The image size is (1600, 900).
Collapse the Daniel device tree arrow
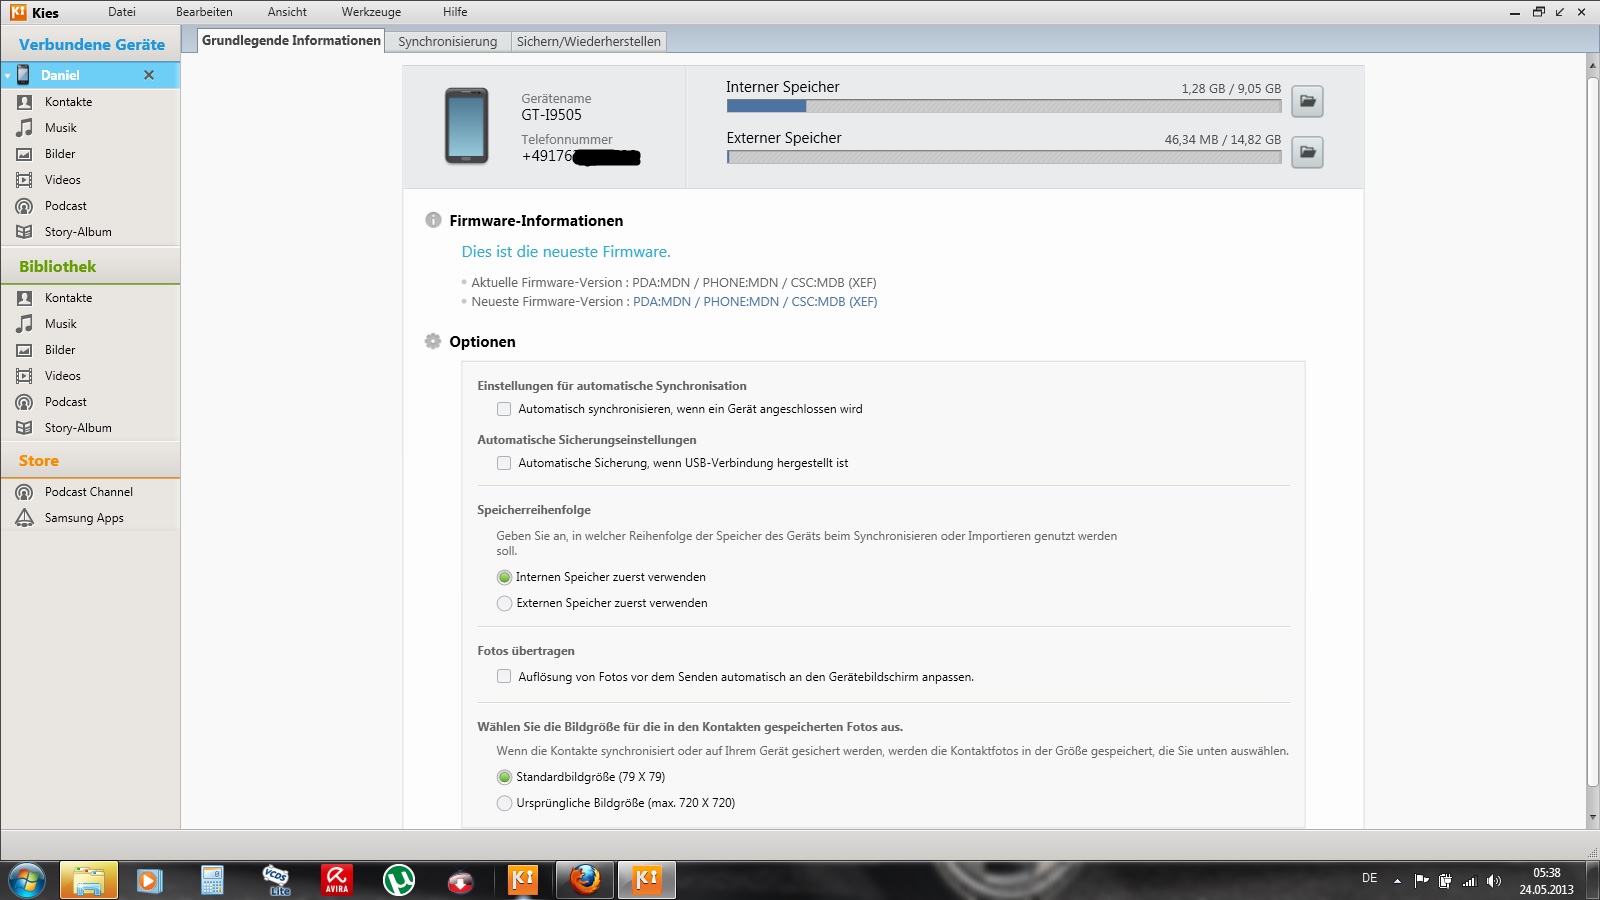pyautogui.click(x=8, y=76)
